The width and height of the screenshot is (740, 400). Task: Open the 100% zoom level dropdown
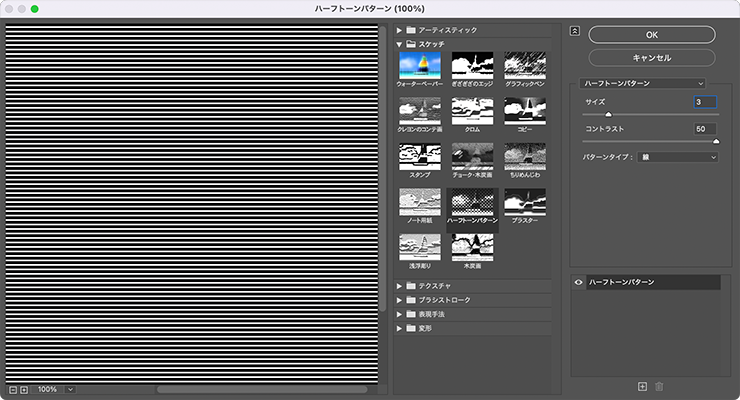[70, 388]
